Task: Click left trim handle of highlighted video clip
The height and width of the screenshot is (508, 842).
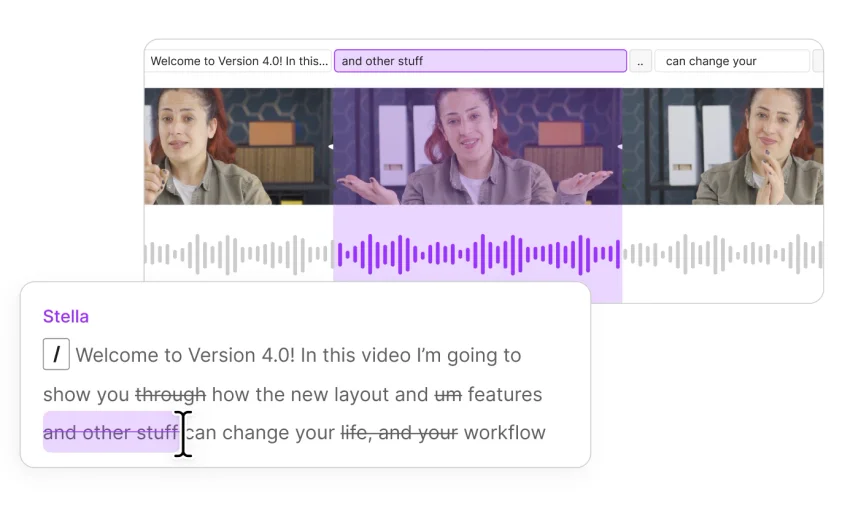Action: 331,146
